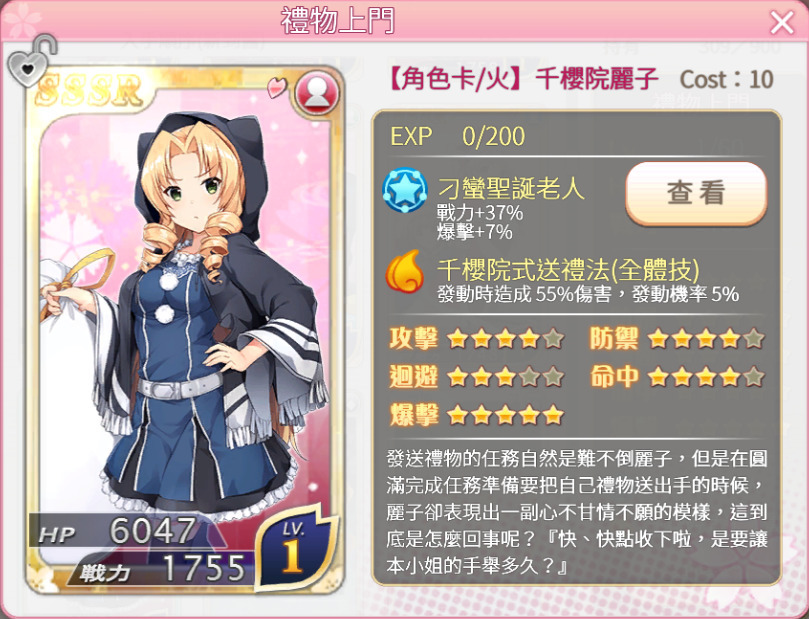Click the 防禦 star rating row
This screenshot has width=809, height=619.
[677, 339]
